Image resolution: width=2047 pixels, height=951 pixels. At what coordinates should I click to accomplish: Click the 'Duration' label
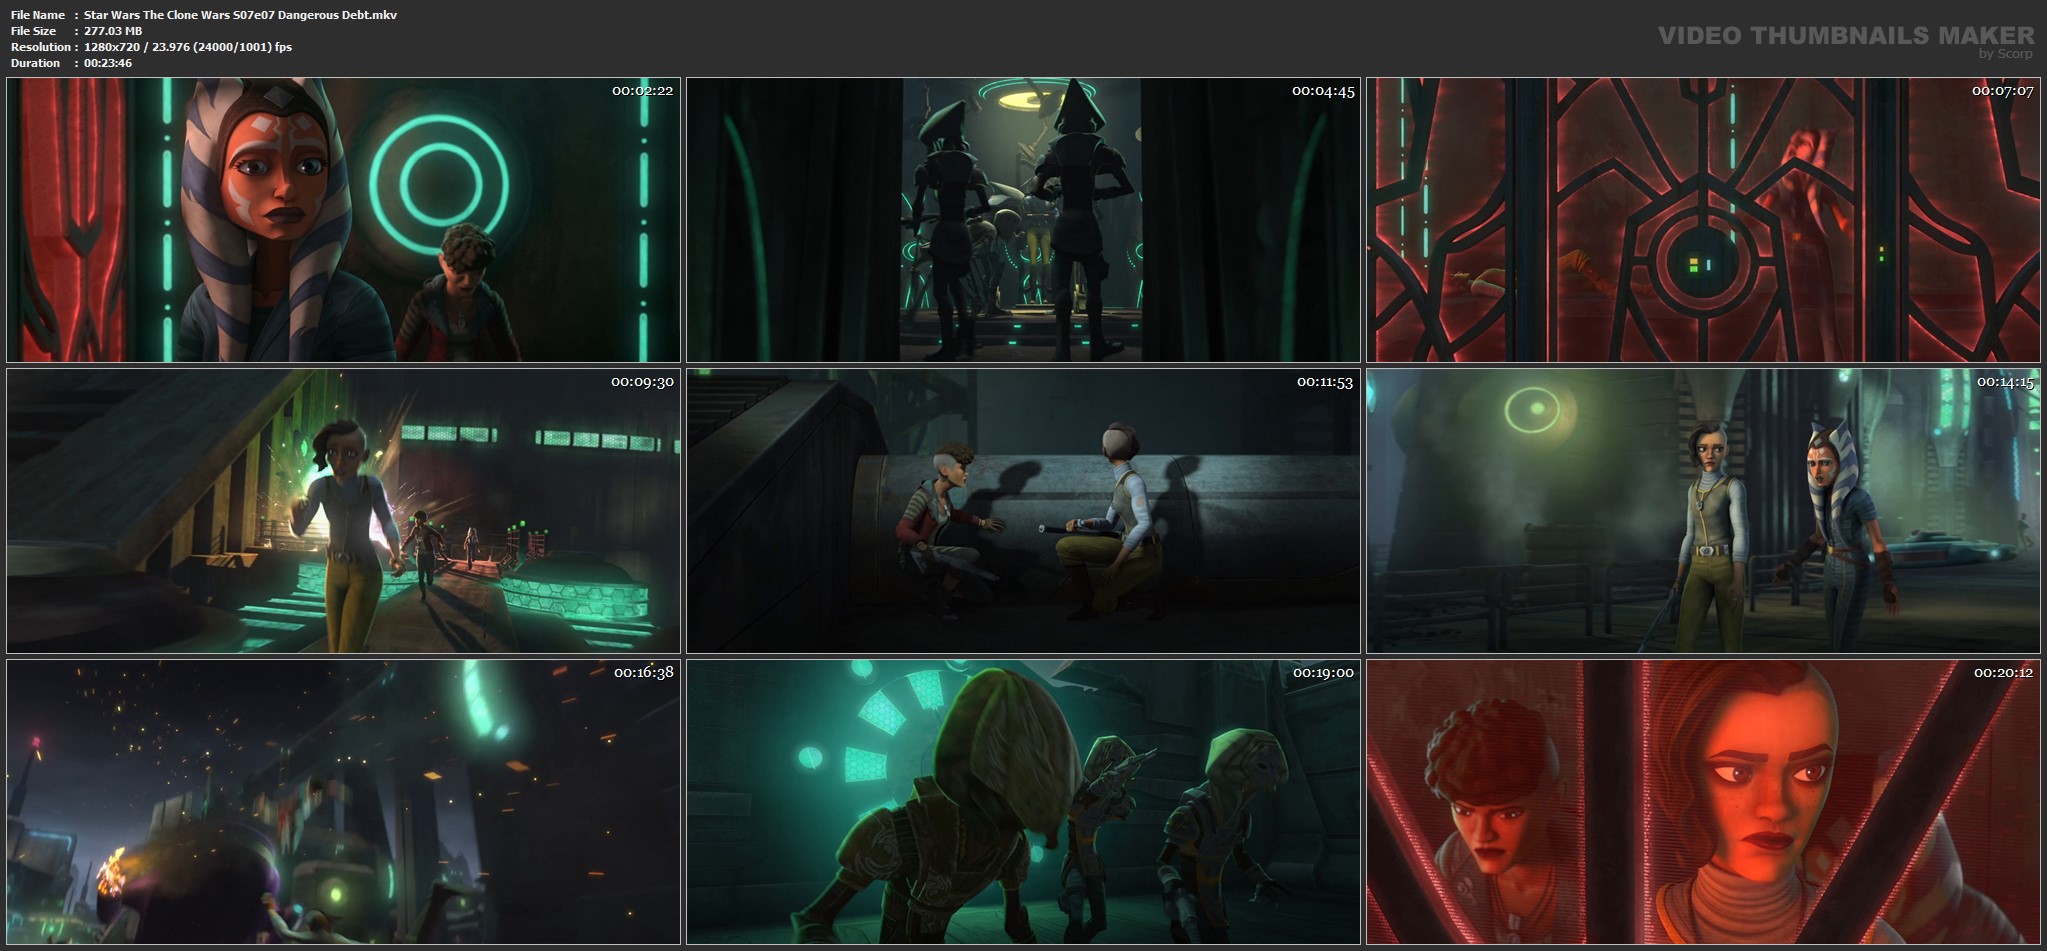pos(35,63)
